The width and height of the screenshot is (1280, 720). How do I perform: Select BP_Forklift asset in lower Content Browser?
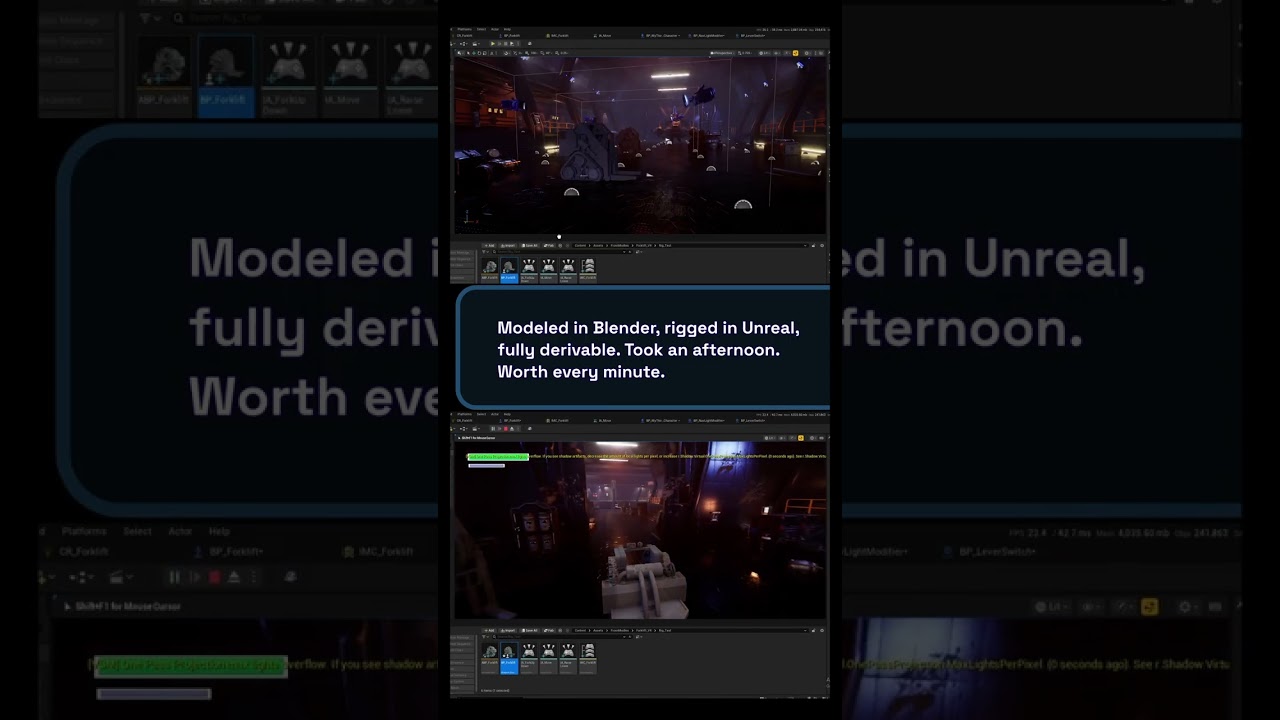[x=509, y=658]
